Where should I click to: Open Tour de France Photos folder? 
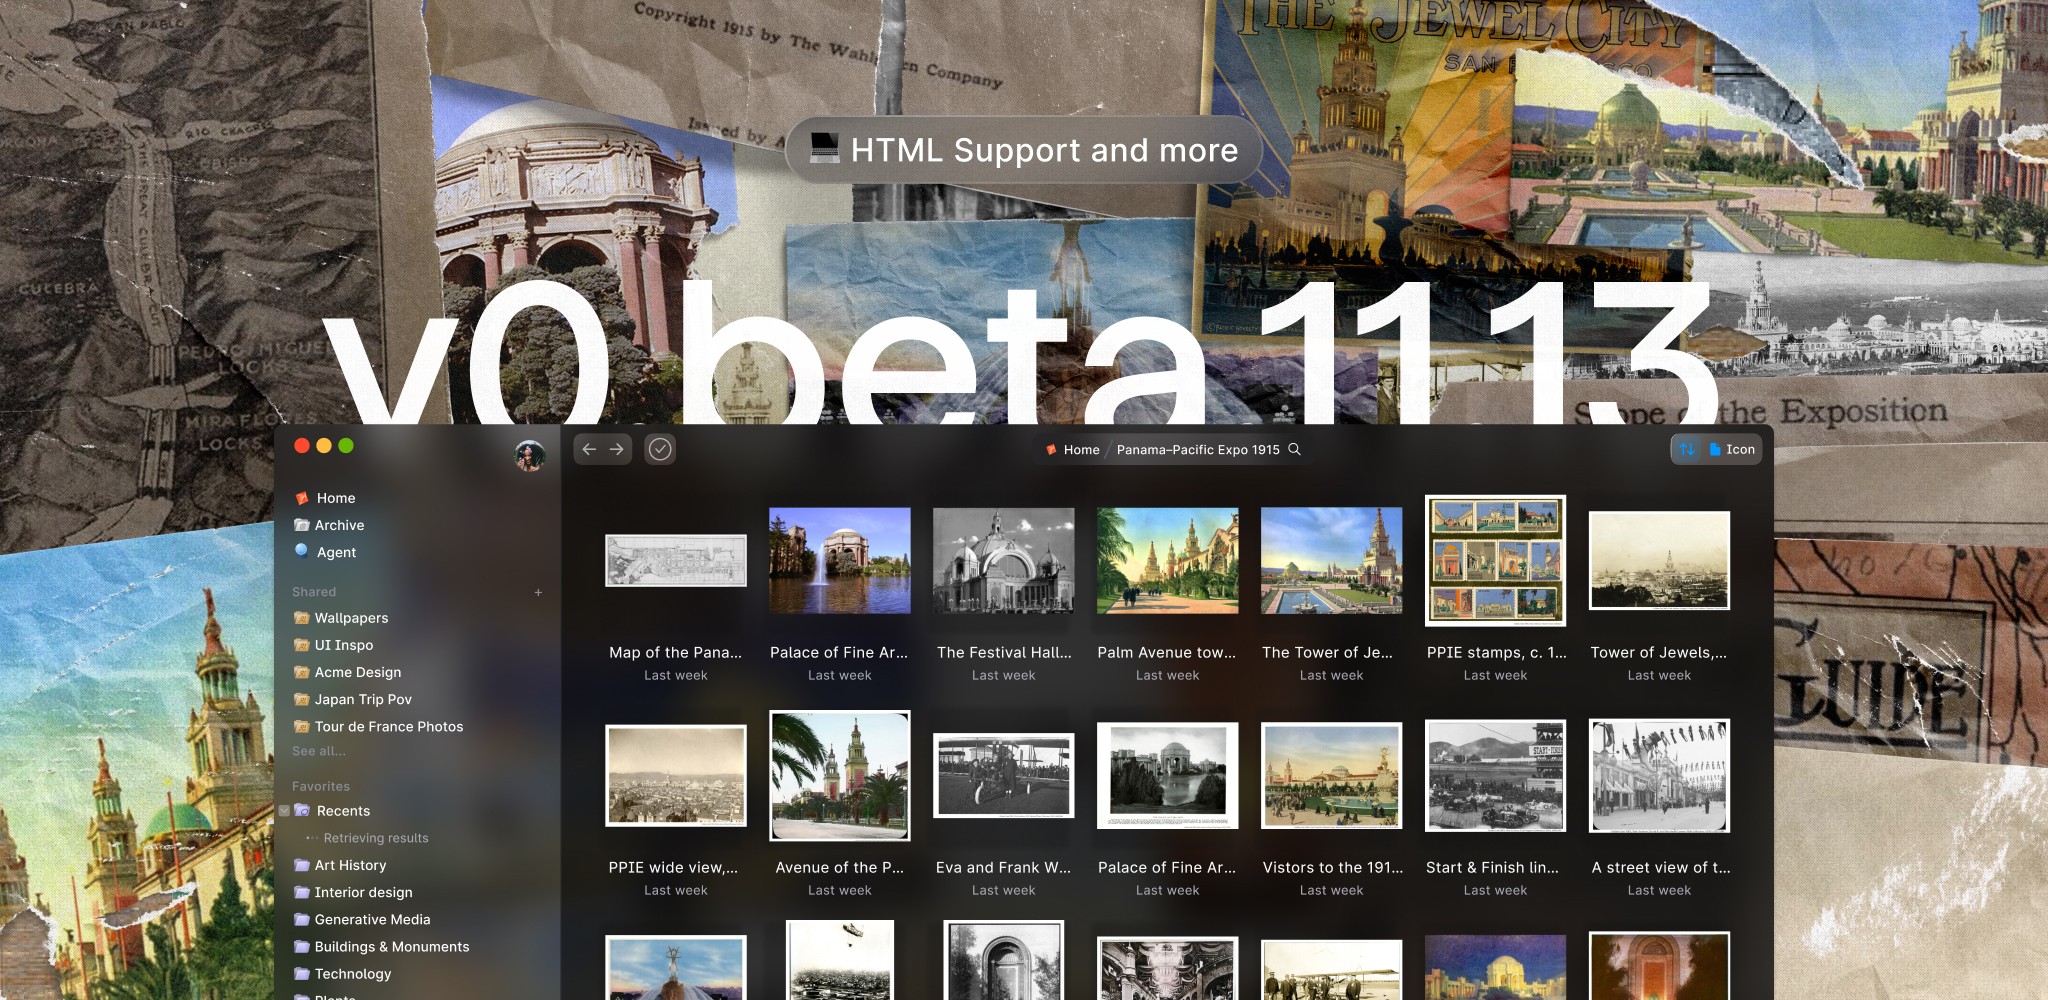pos(389,726)
